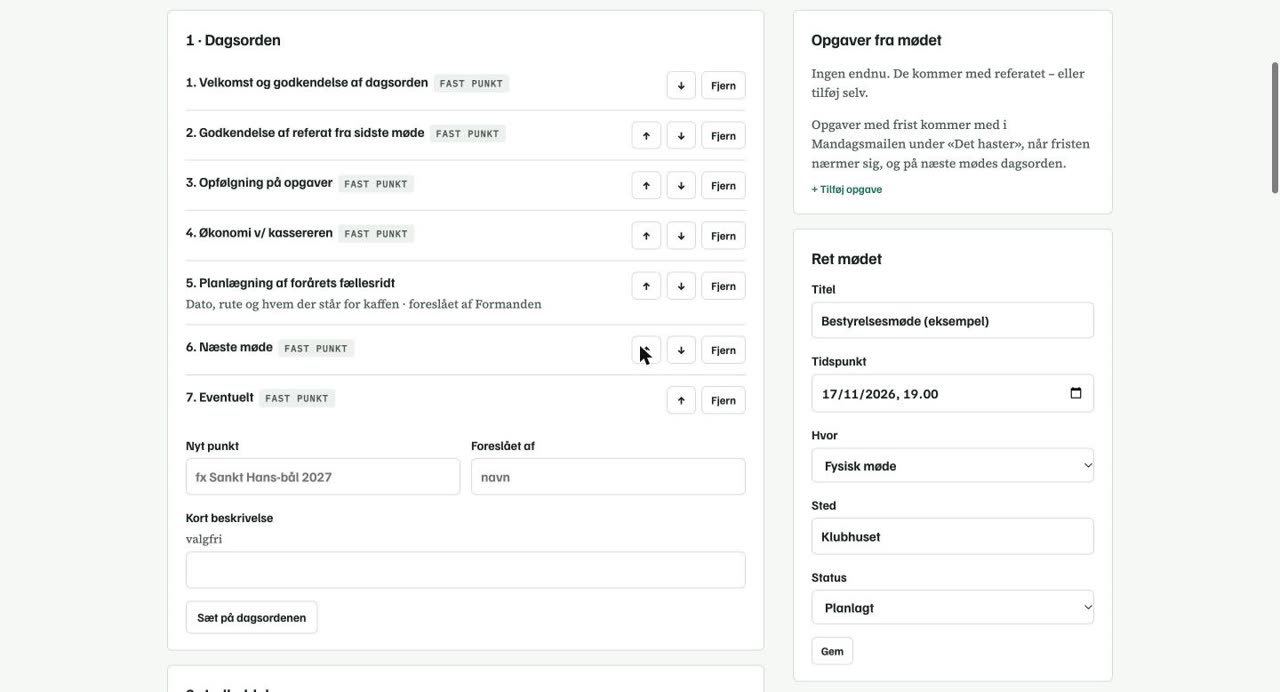Image resolution: width=1280 pixels, height=692 pixels.
Task: Move "Opfølgning på opgaver" down
Action: click(681, 185)
